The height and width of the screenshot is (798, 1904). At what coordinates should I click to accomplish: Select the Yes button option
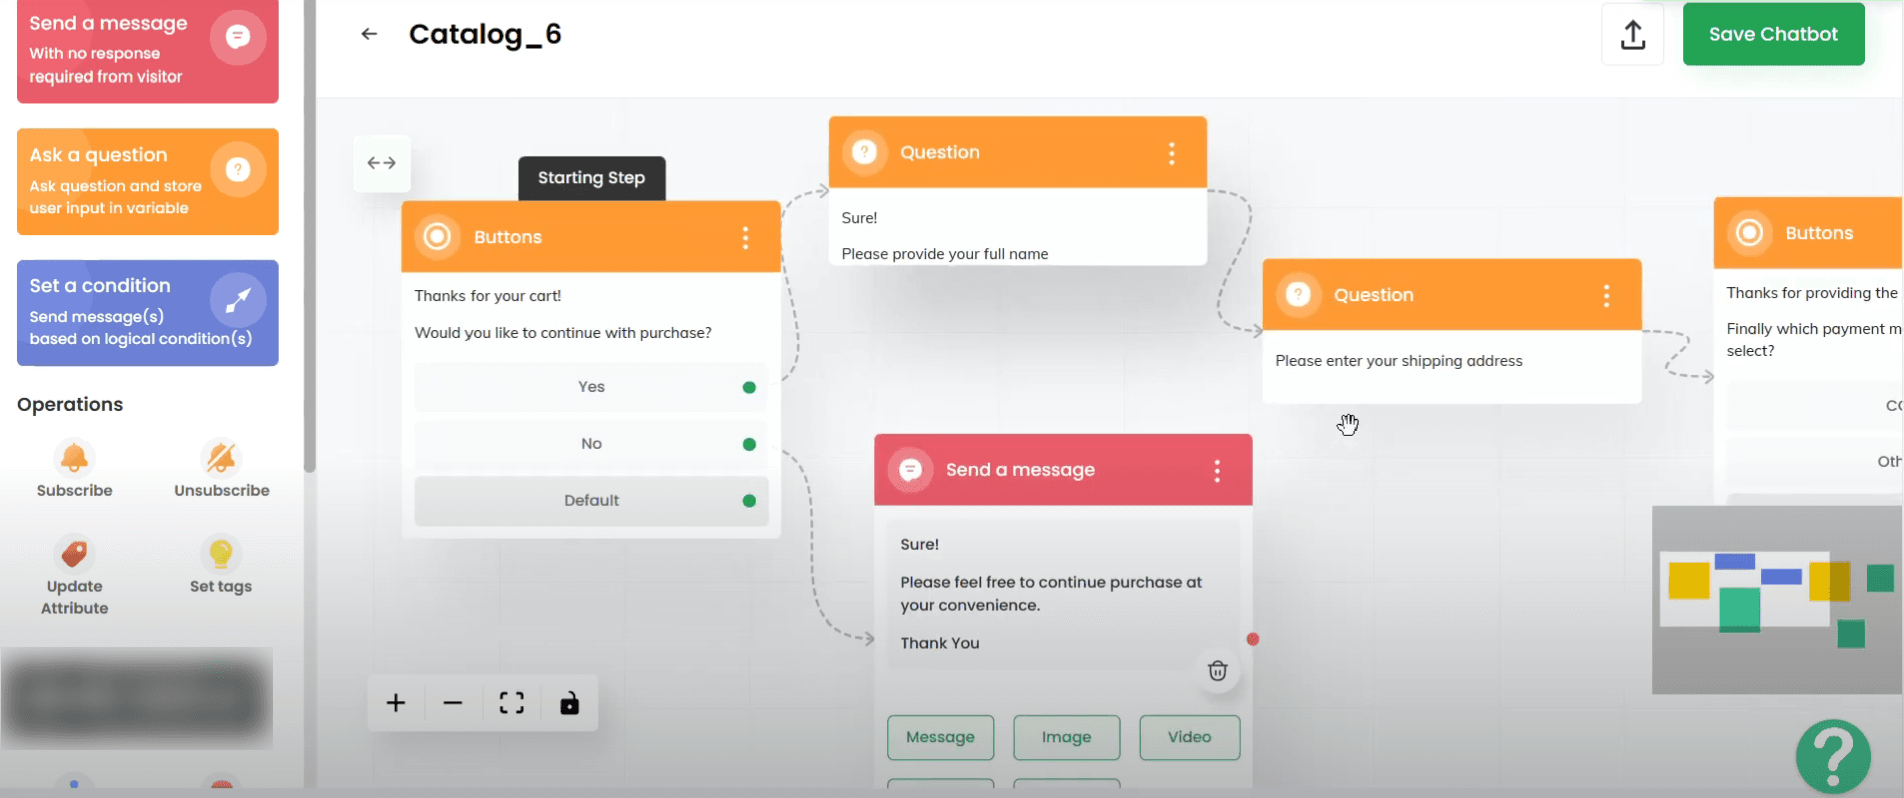click(x=591, y=387)
